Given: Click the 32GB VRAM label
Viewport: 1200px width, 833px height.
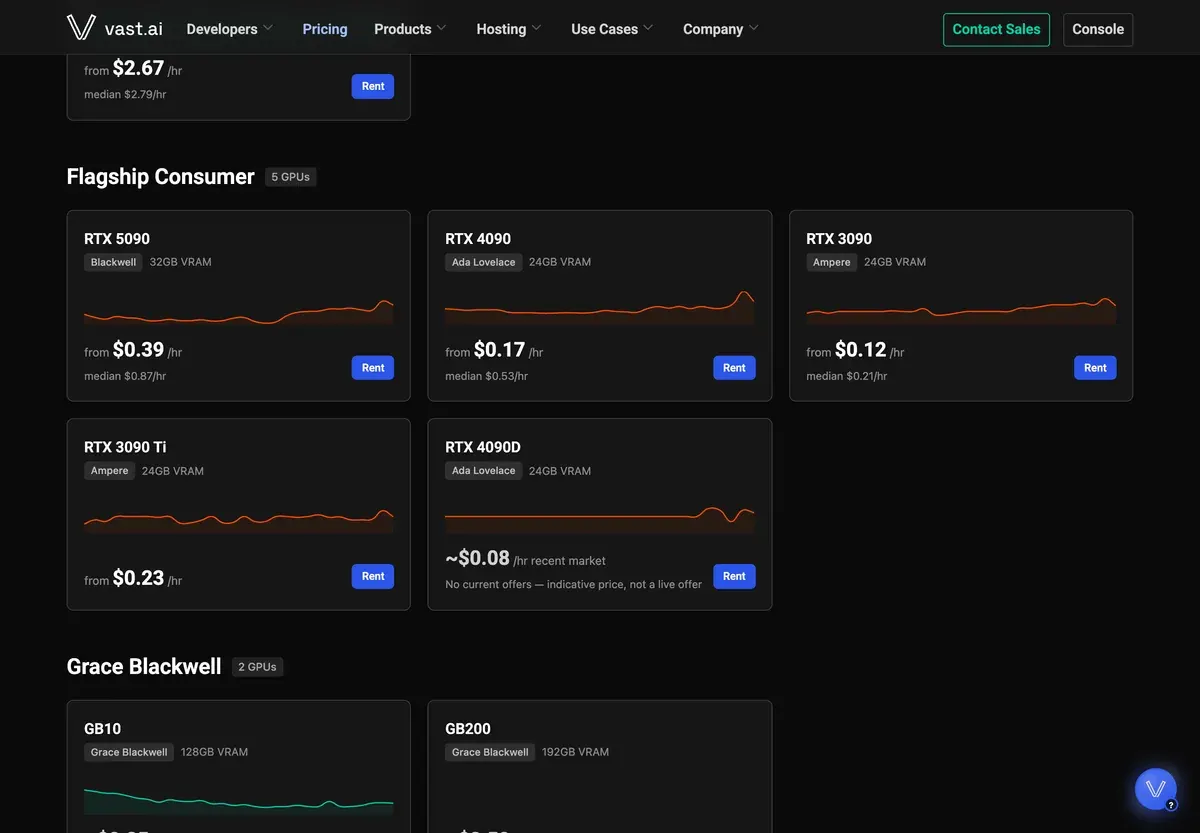Looking at the screenshot, I should pyautogui.click(x=181, y=262).
